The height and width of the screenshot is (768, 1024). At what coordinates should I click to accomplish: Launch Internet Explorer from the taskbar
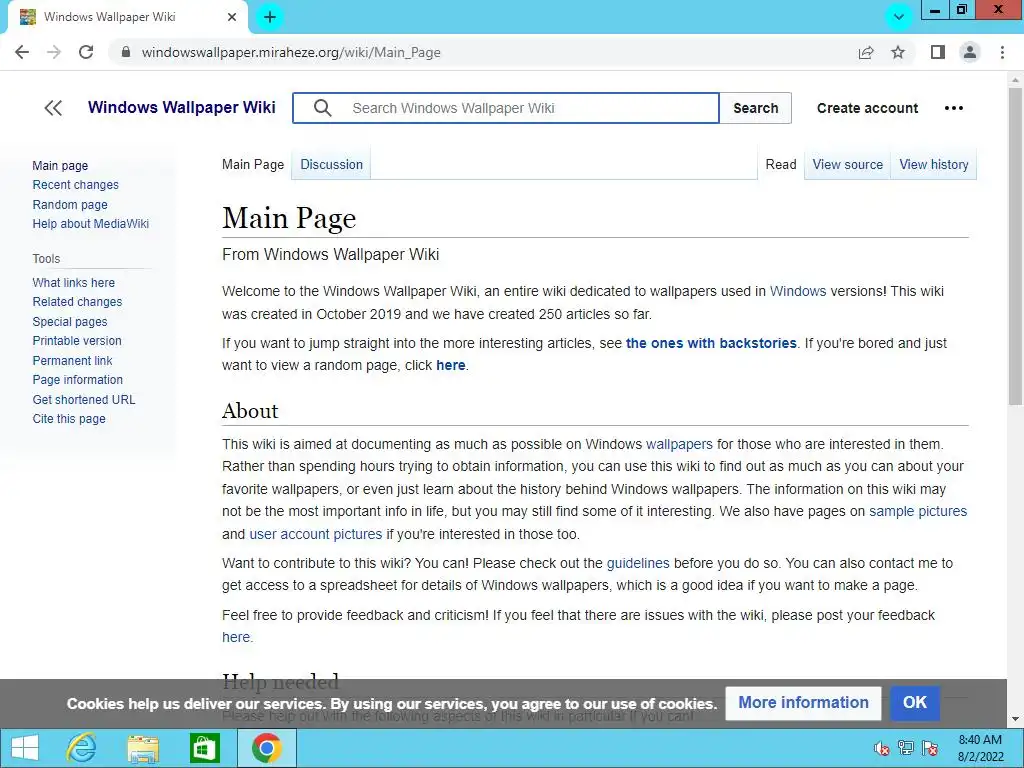click(x=82, y=748)
